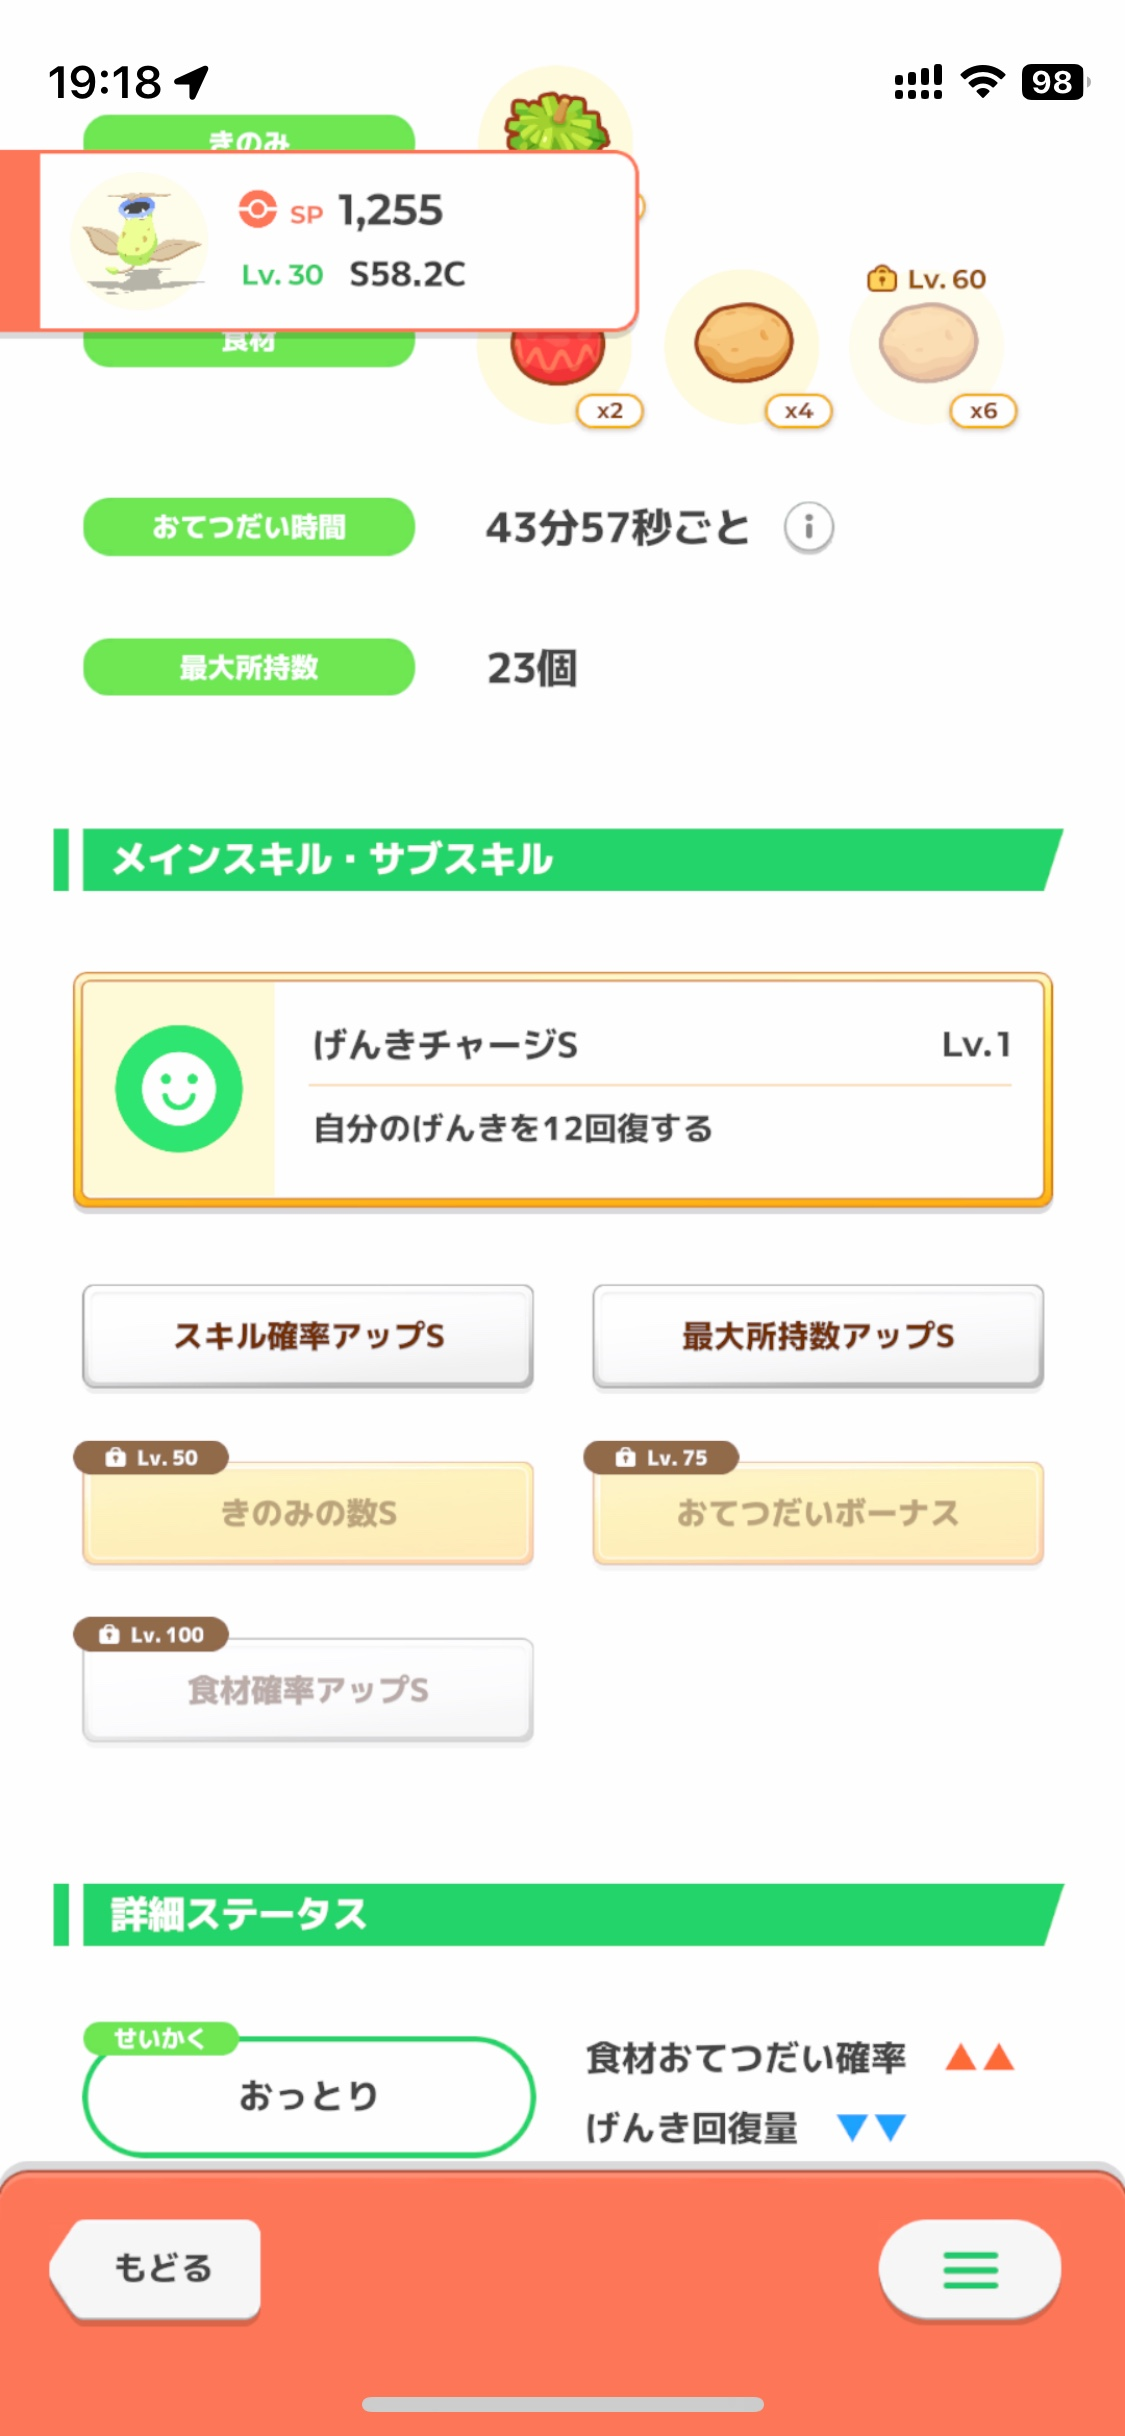Image resolution: width=1125 pixels, height=2436 pixels.
Task: Select the 最大所持数アップS sub skill
Action: [x=818, y=1336]
